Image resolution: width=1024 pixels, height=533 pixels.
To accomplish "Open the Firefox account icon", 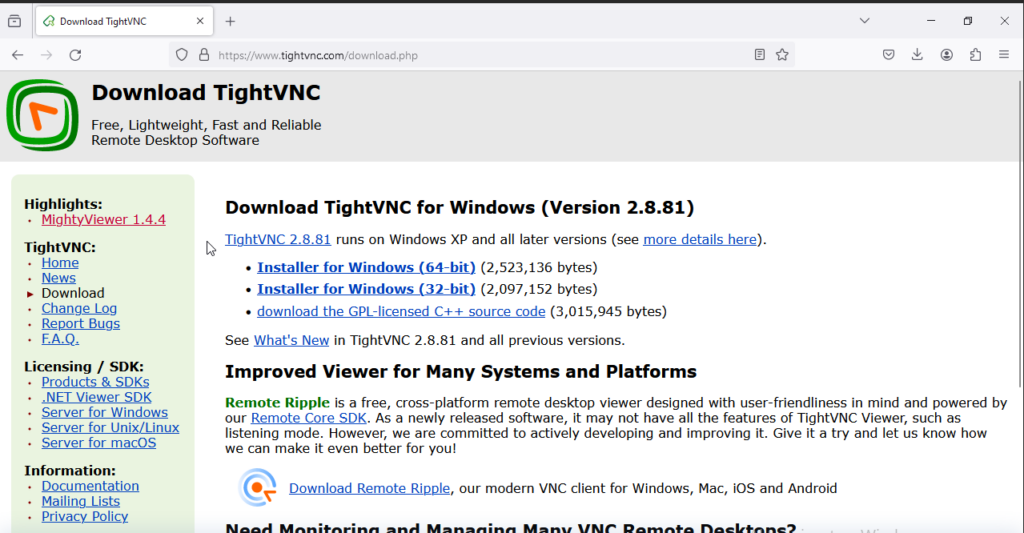I will pos(946,55).
